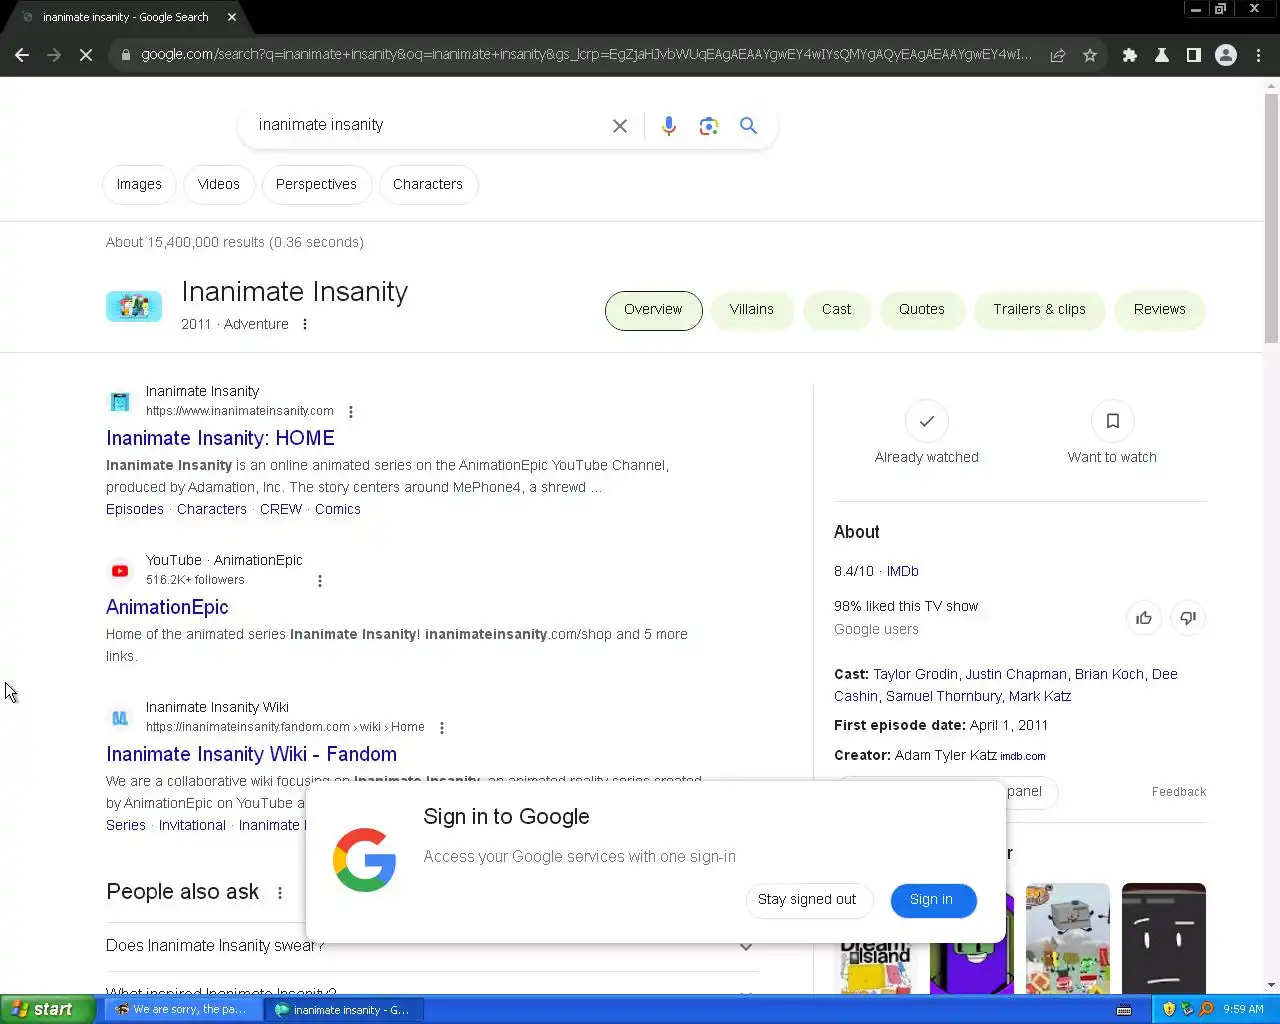Open the keyboard icon in system tray
1280x1024 pixels.
pos(1124,1010)
